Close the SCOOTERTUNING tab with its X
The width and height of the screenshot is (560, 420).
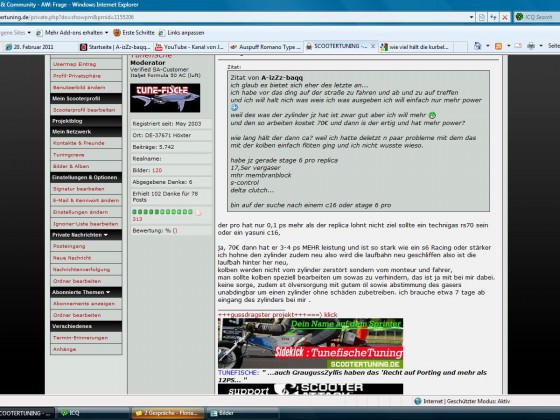[372, 46]
